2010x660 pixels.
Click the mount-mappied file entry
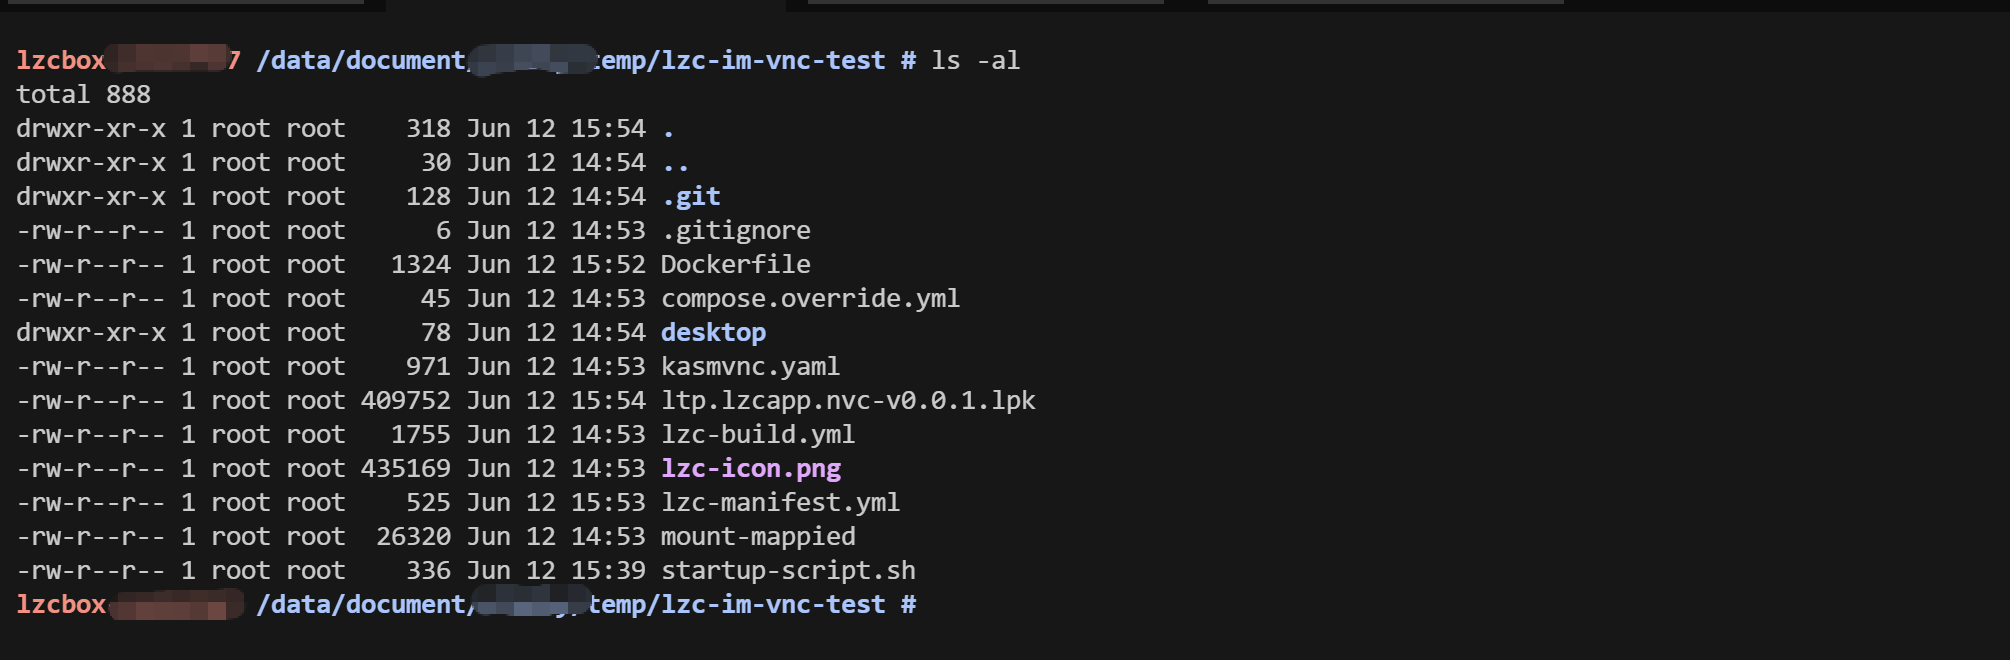tap(758, 537)
